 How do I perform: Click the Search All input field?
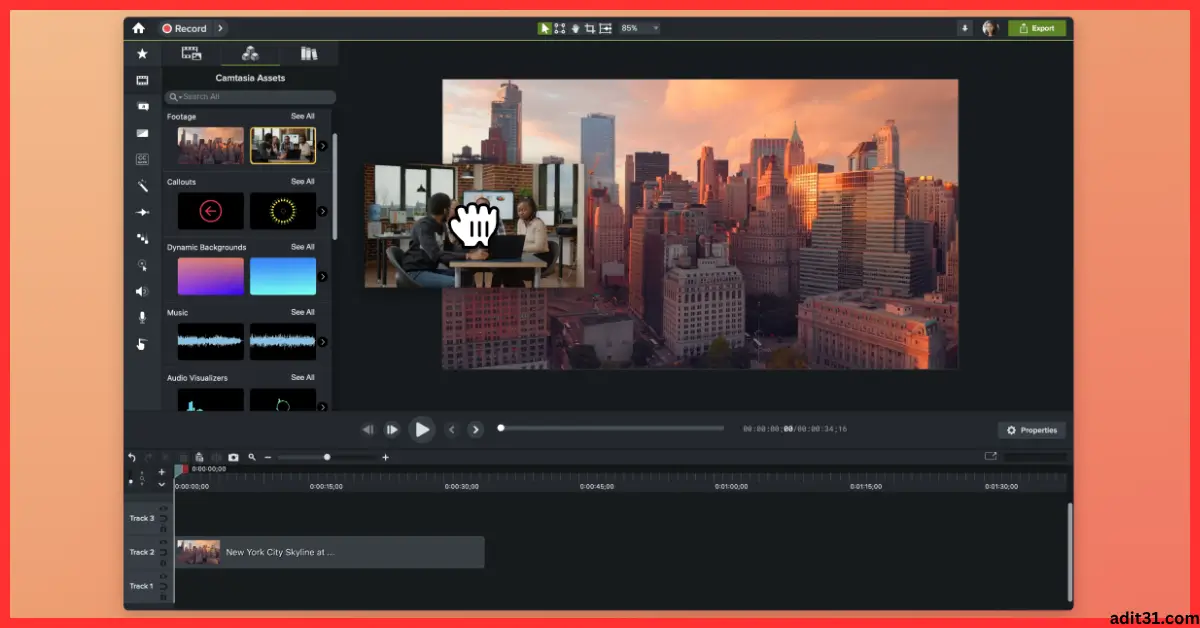pos(250,97)
